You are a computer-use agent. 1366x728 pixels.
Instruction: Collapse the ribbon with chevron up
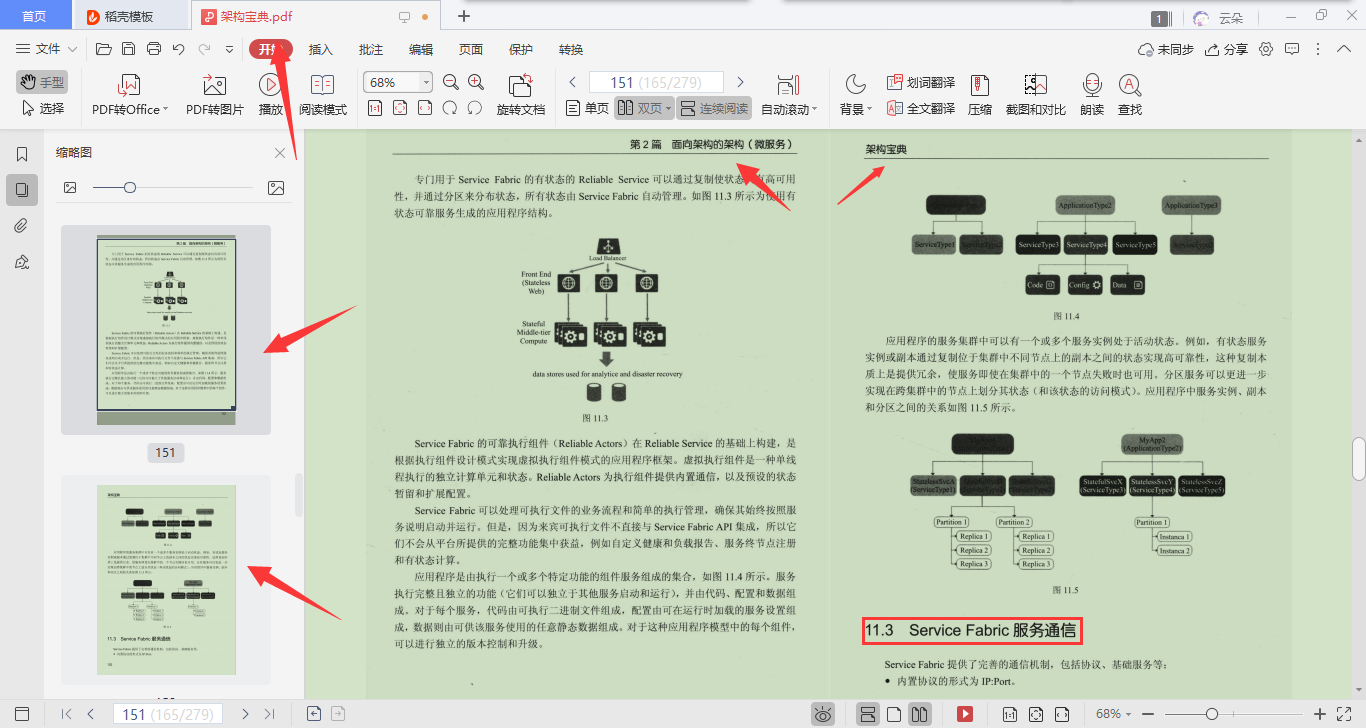click(1342, 49)
